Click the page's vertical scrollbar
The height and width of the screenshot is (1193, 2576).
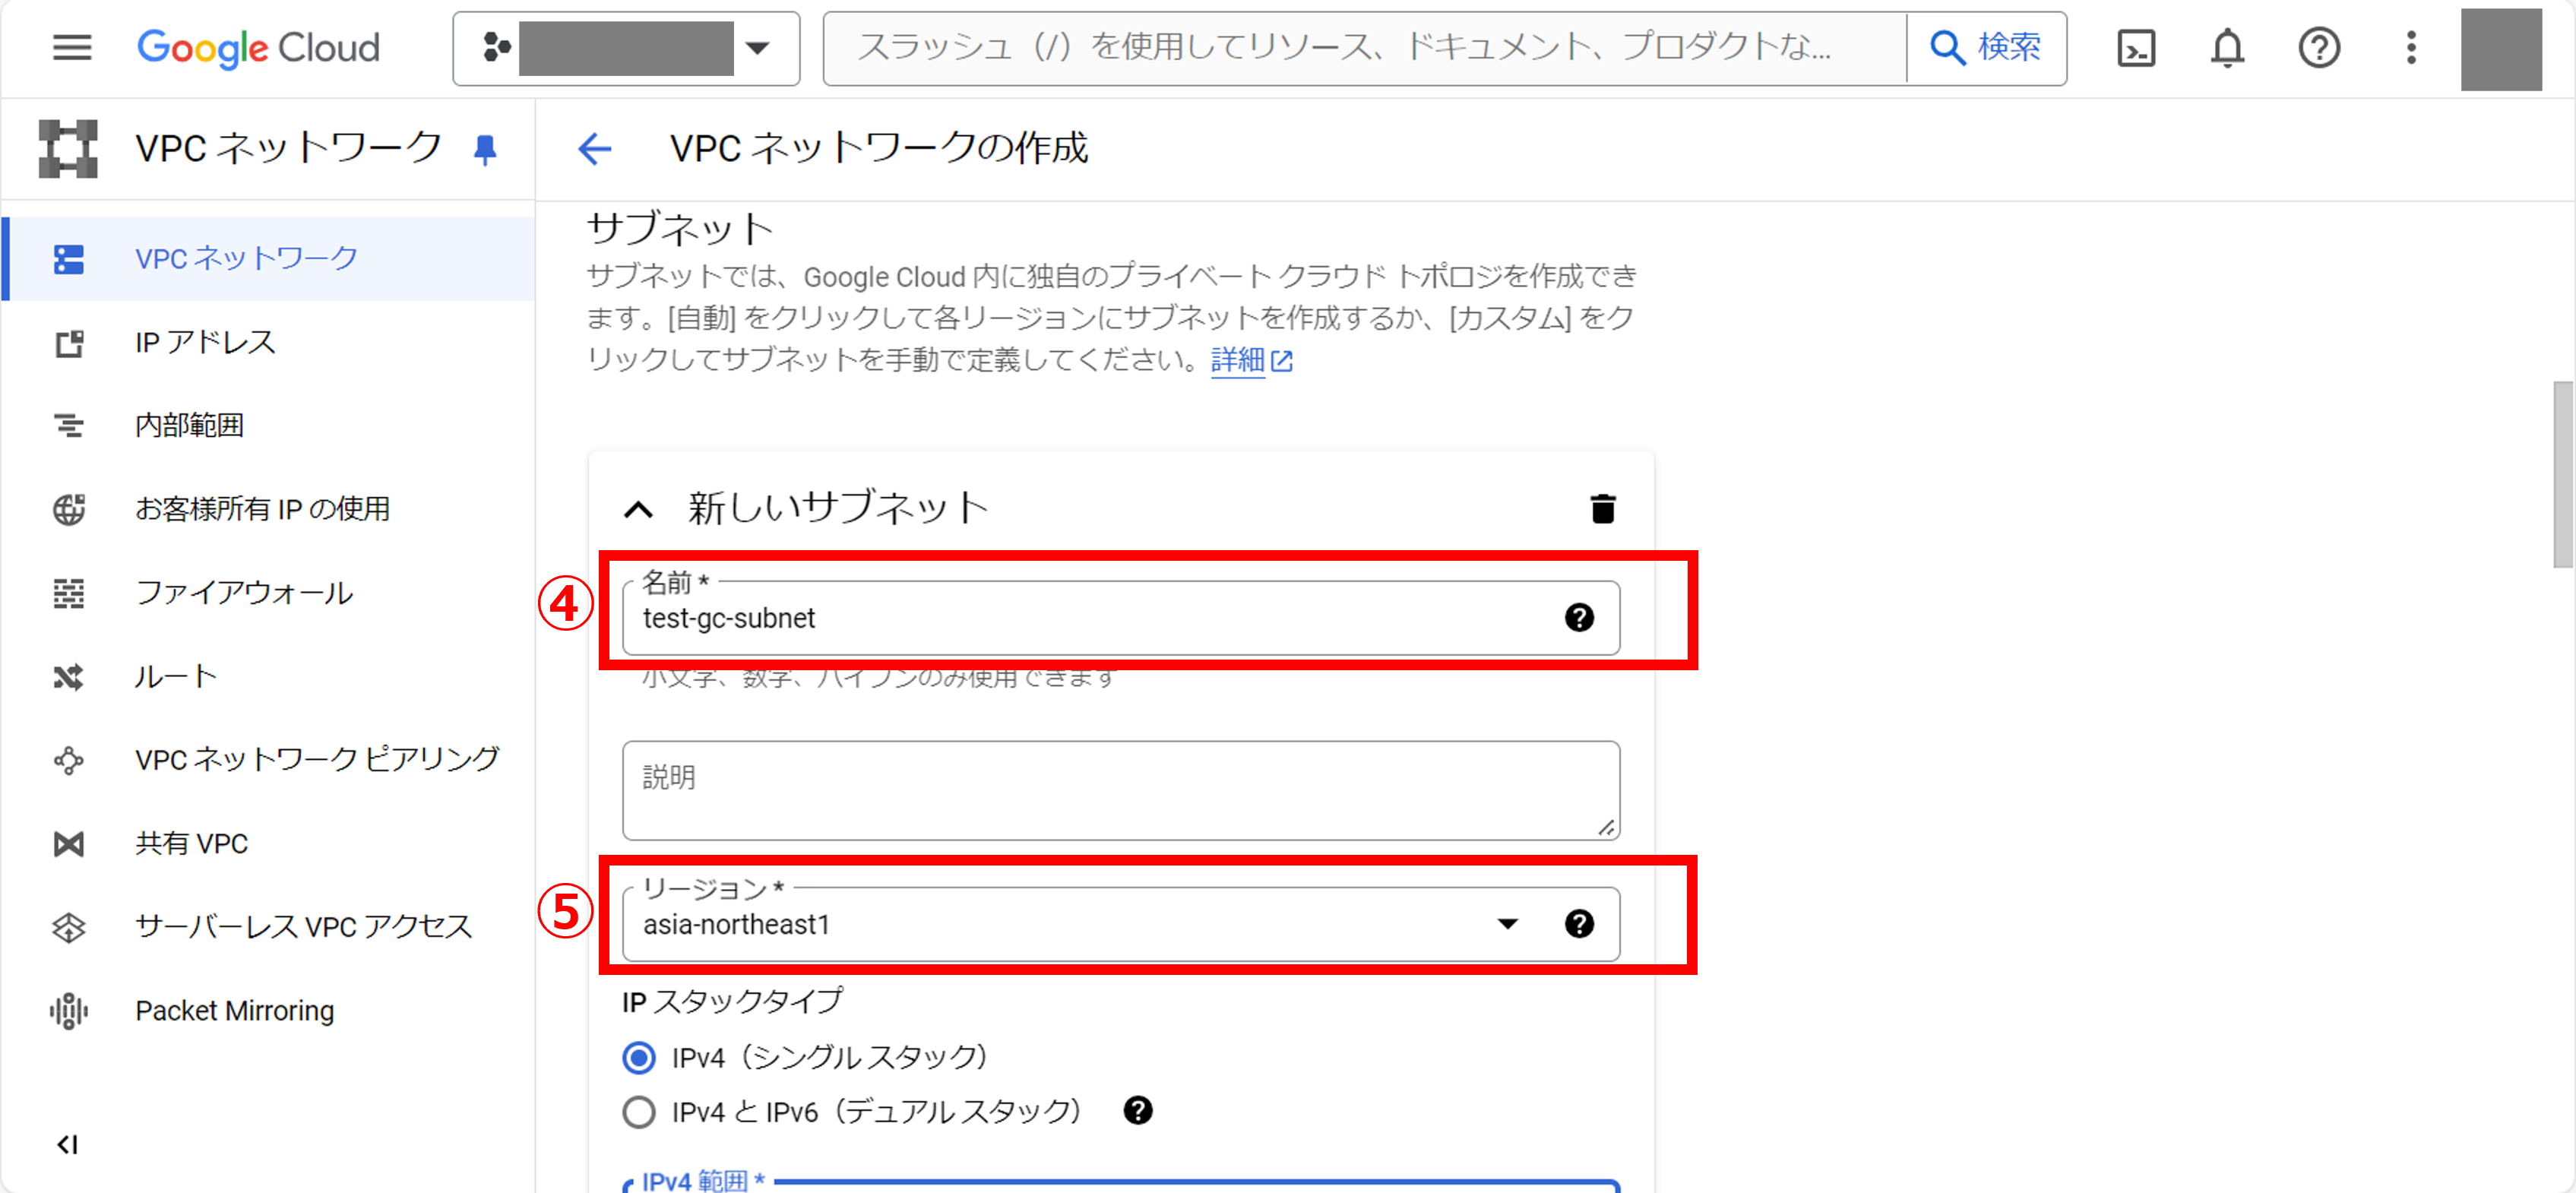click(2563, 475)
